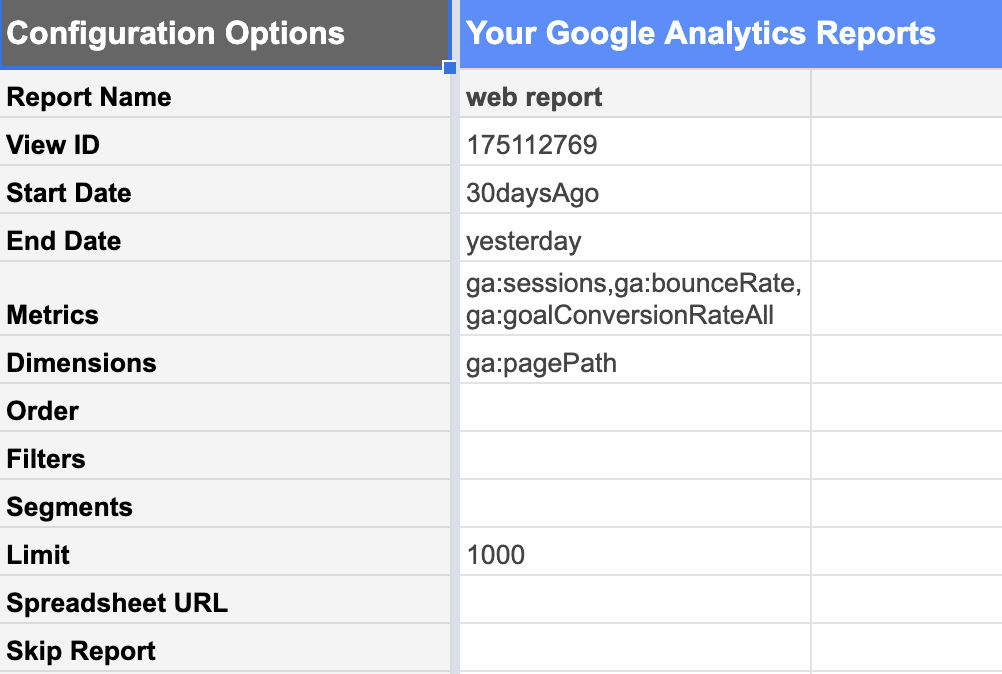Click the metrics cell with ga:sessions
This screenshot has height=674, width=1002.
coord(635,298)
